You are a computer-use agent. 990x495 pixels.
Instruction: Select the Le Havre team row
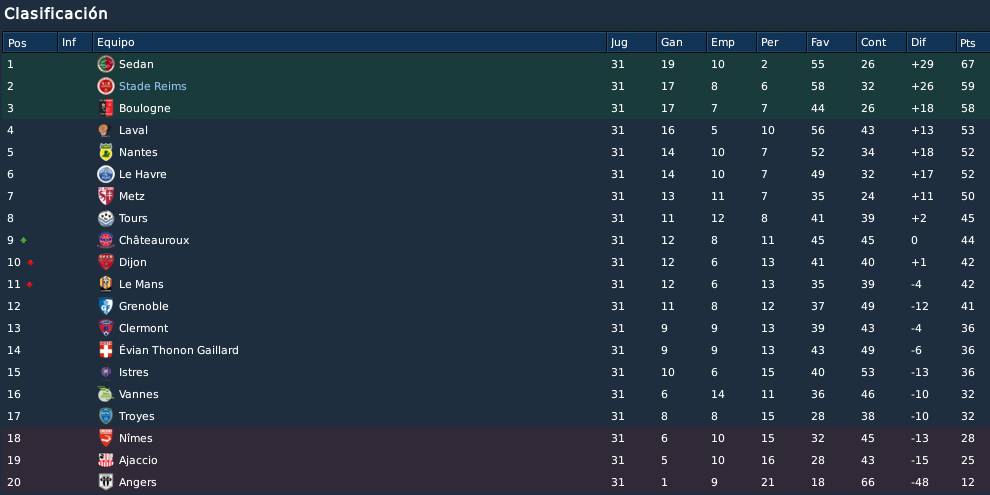click(495, 174)
